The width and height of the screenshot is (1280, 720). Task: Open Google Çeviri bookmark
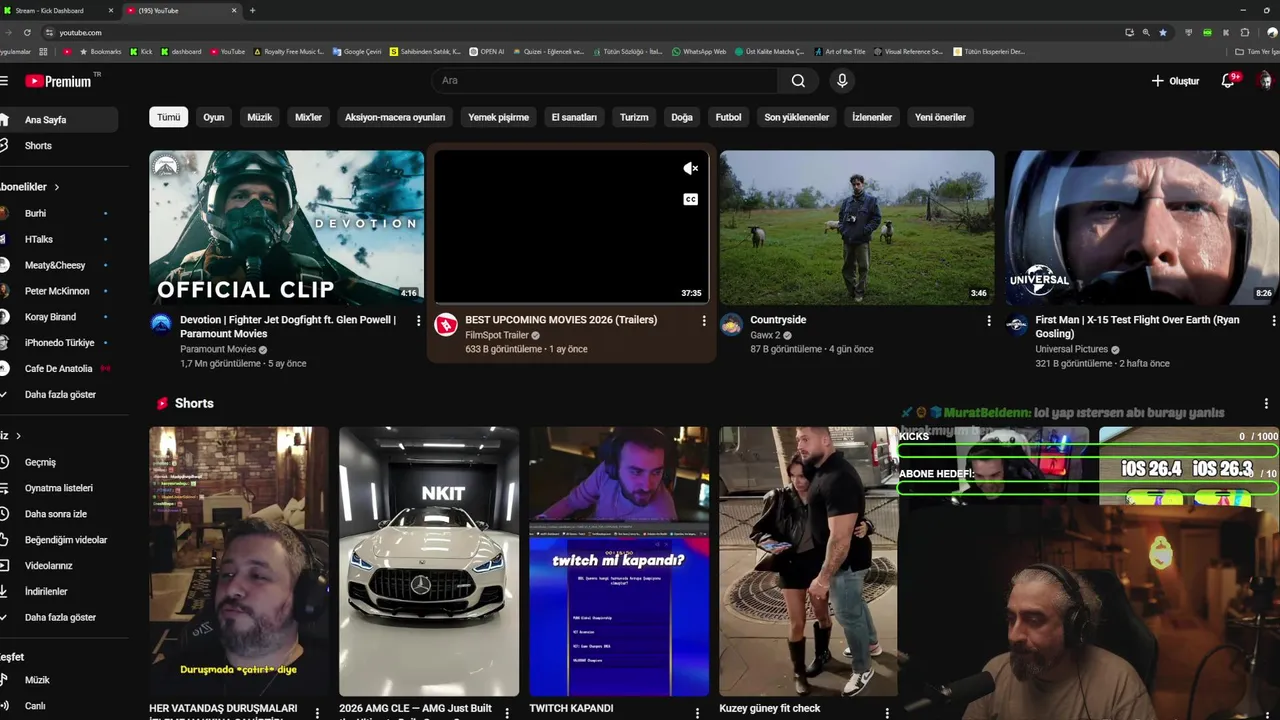(x=357, y=51)
